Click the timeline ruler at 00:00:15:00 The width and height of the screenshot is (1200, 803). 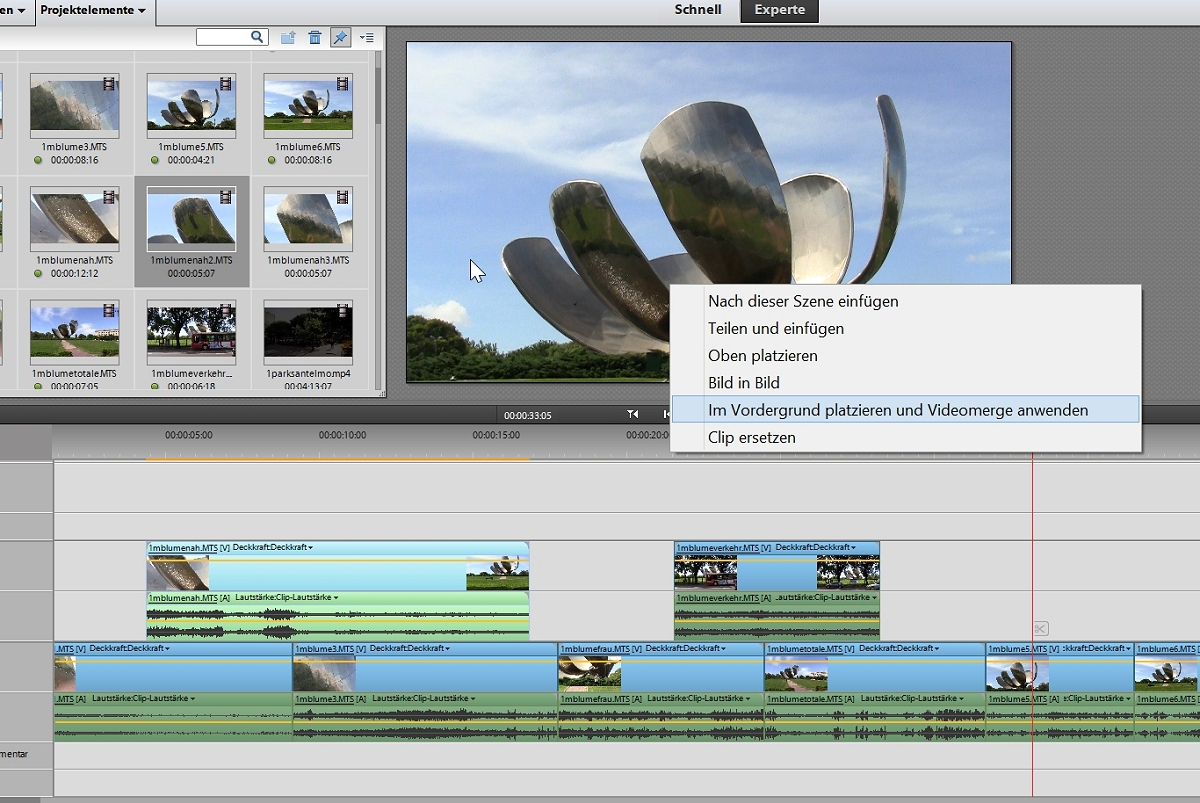pyautogui.click(x=496, y=436)
